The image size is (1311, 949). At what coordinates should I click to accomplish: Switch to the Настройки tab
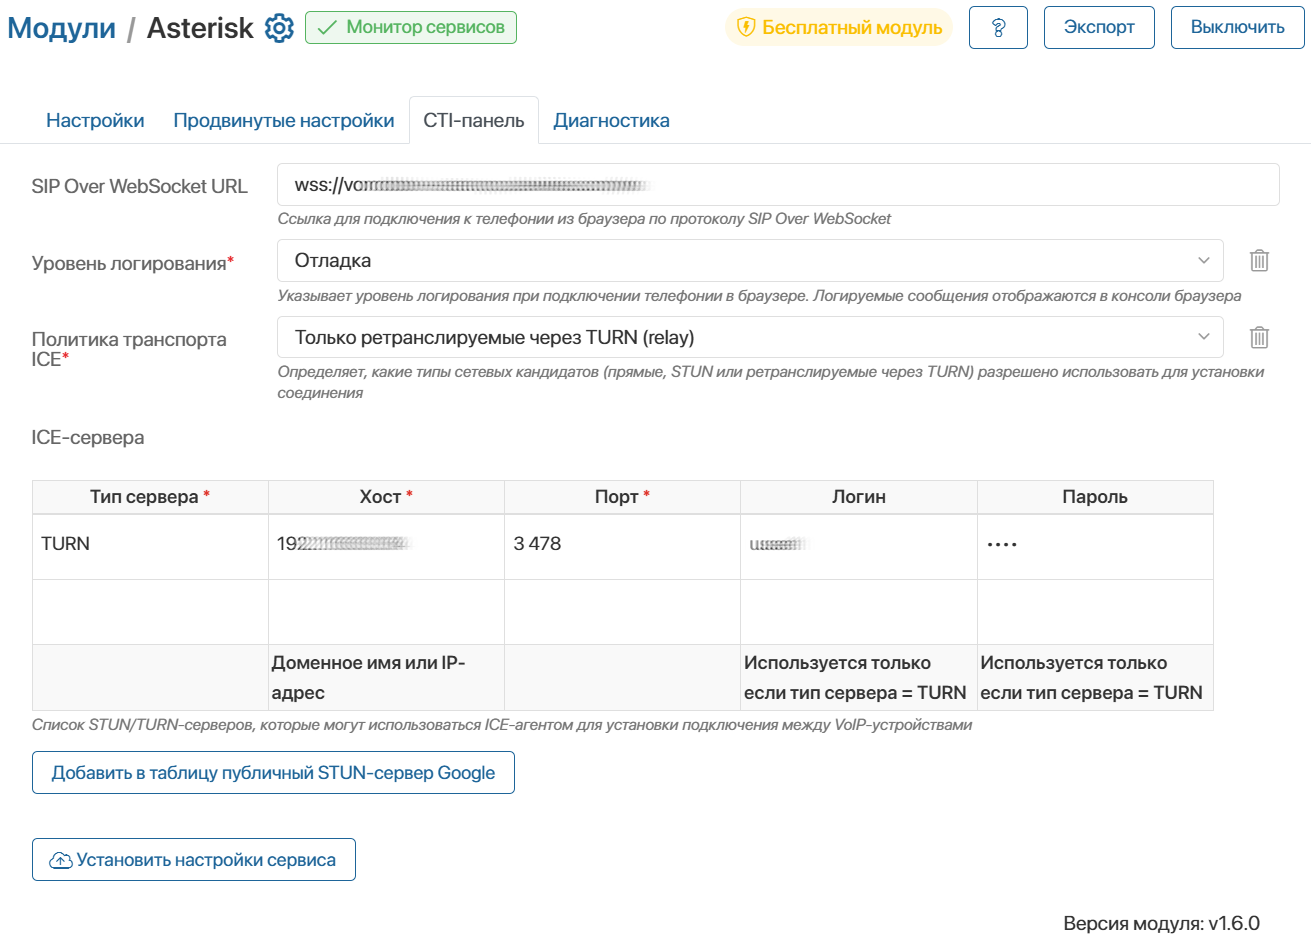tap(95, 121)
